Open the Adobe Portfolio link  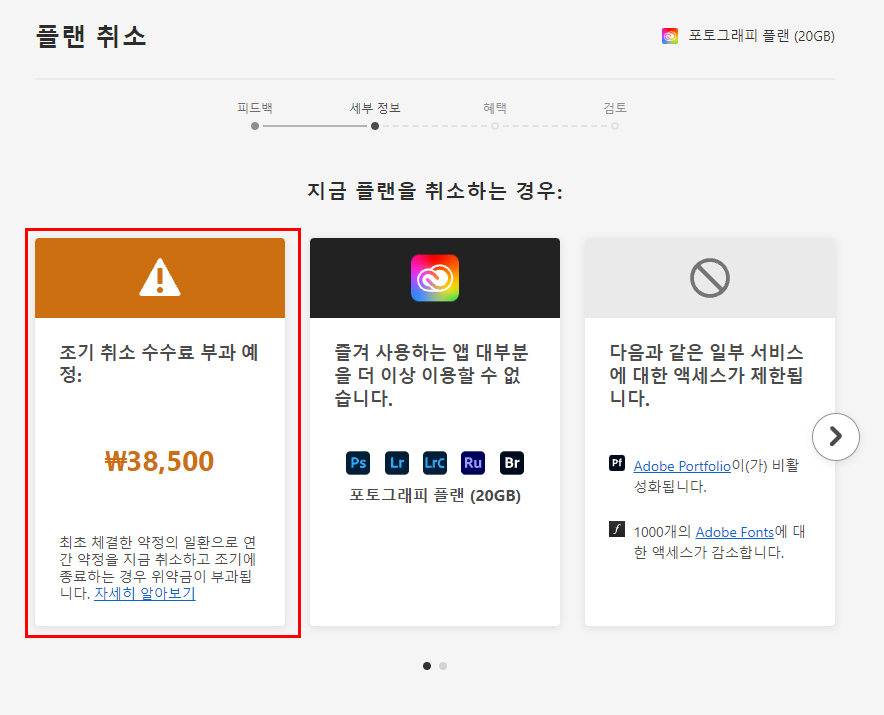[x=682, y=466]
